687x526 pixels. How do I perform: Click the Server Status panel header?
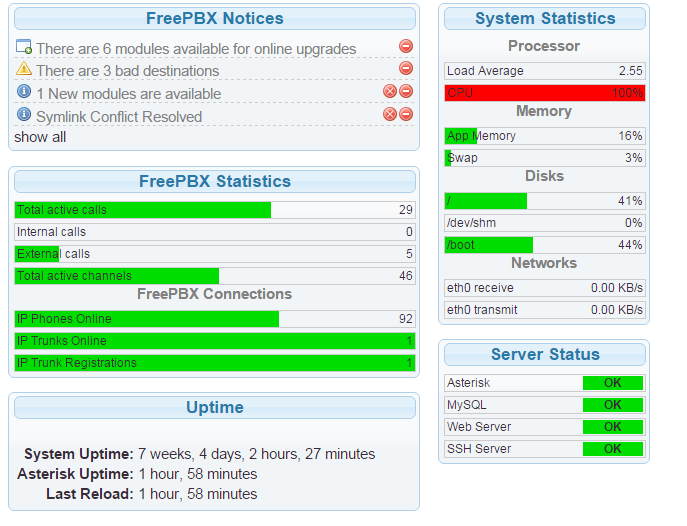pyautogui.click(x=545, y=354)
